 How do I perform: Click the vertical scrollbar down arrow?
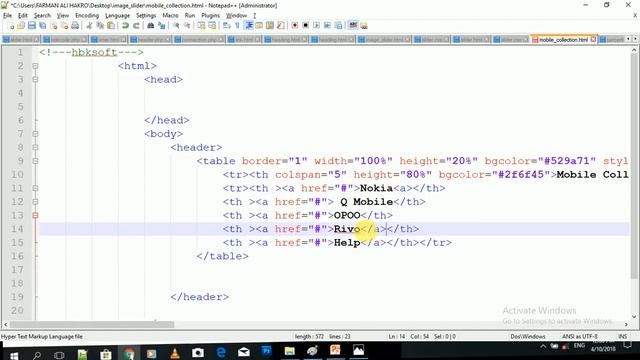point(634,316)
